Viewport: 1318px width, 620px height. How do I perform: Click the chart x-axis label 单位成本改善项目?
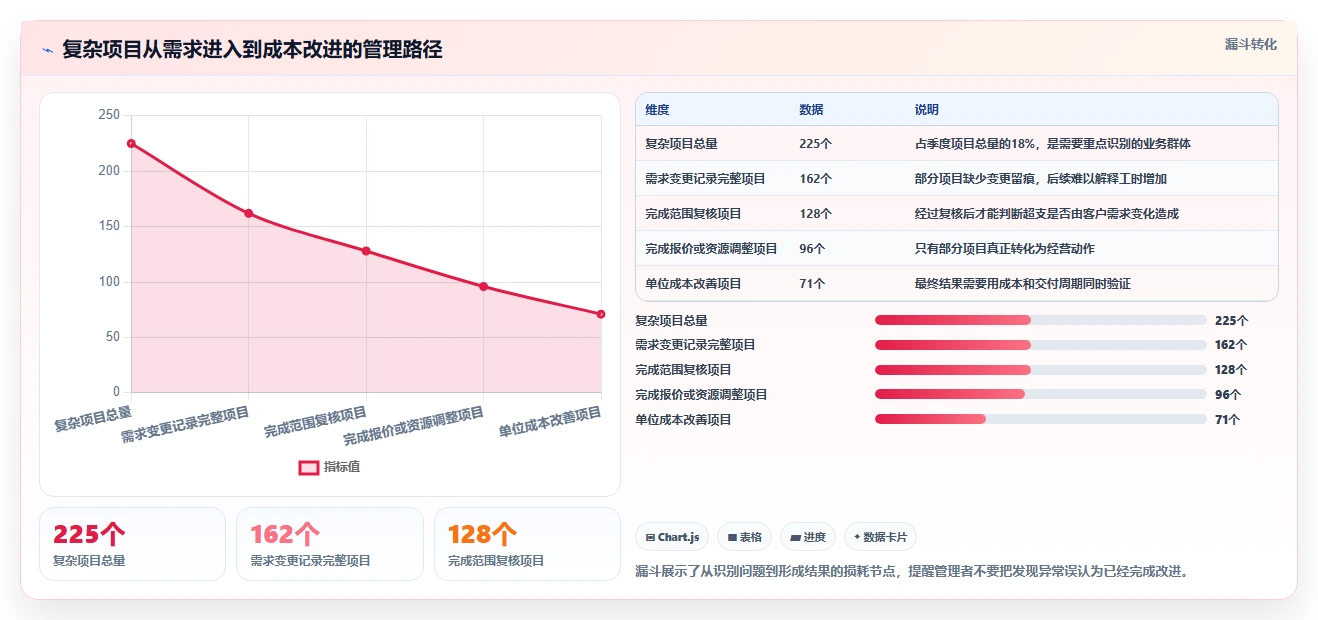pos(551,421)
